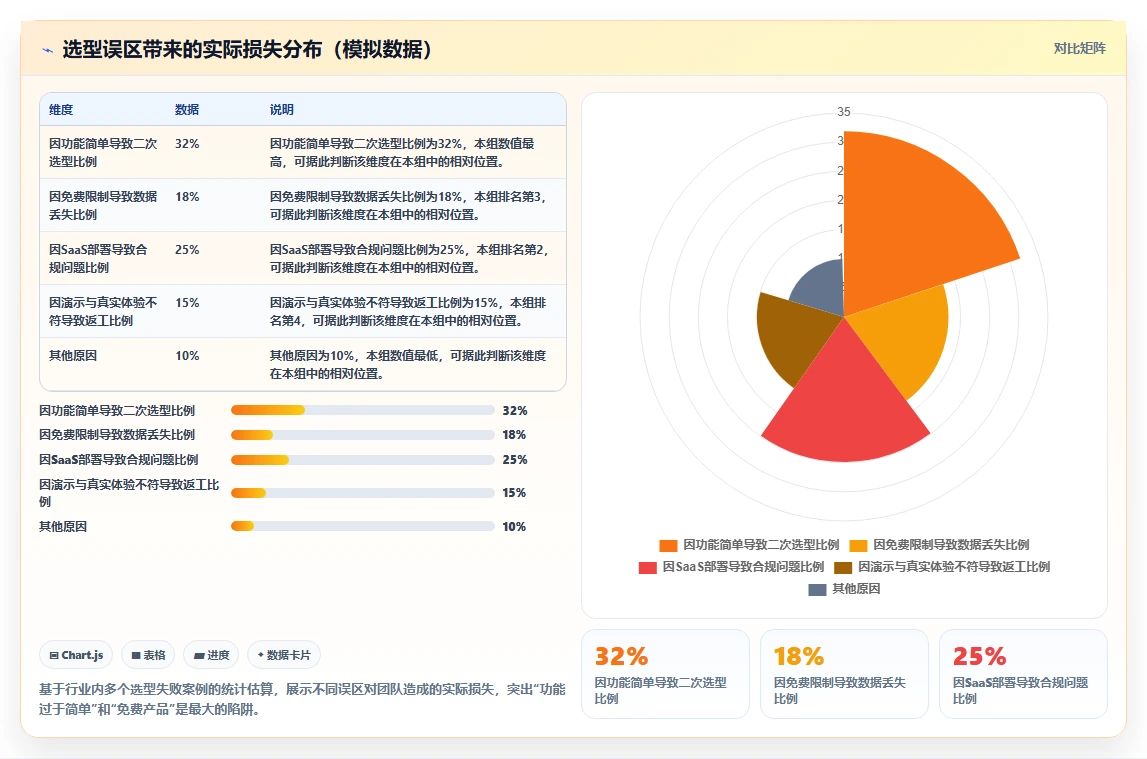1147x759 pixels.
Task: Click the 25% value in the table
Action: 187,250
